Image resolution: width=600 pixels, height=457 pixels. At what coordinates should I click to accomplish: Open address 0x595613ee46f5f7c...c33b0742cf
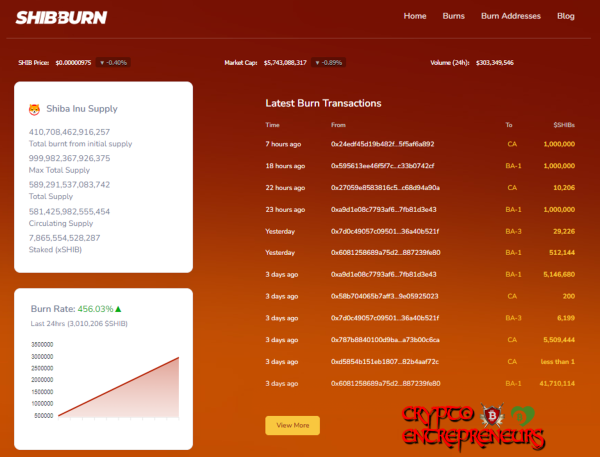pos(382,166)
